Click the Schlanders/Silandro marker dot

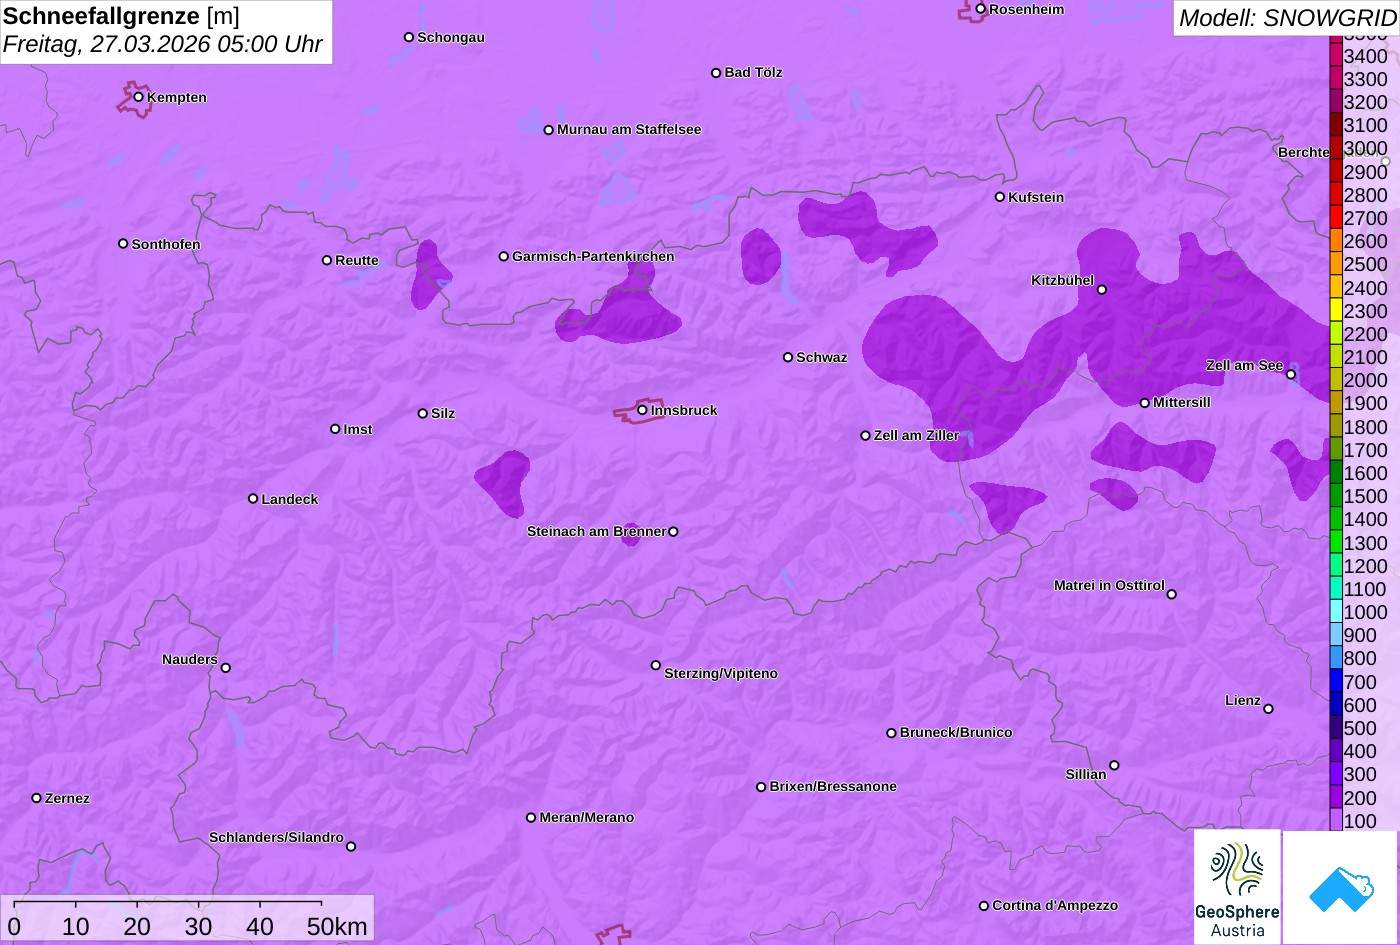[x=351, y=847]
